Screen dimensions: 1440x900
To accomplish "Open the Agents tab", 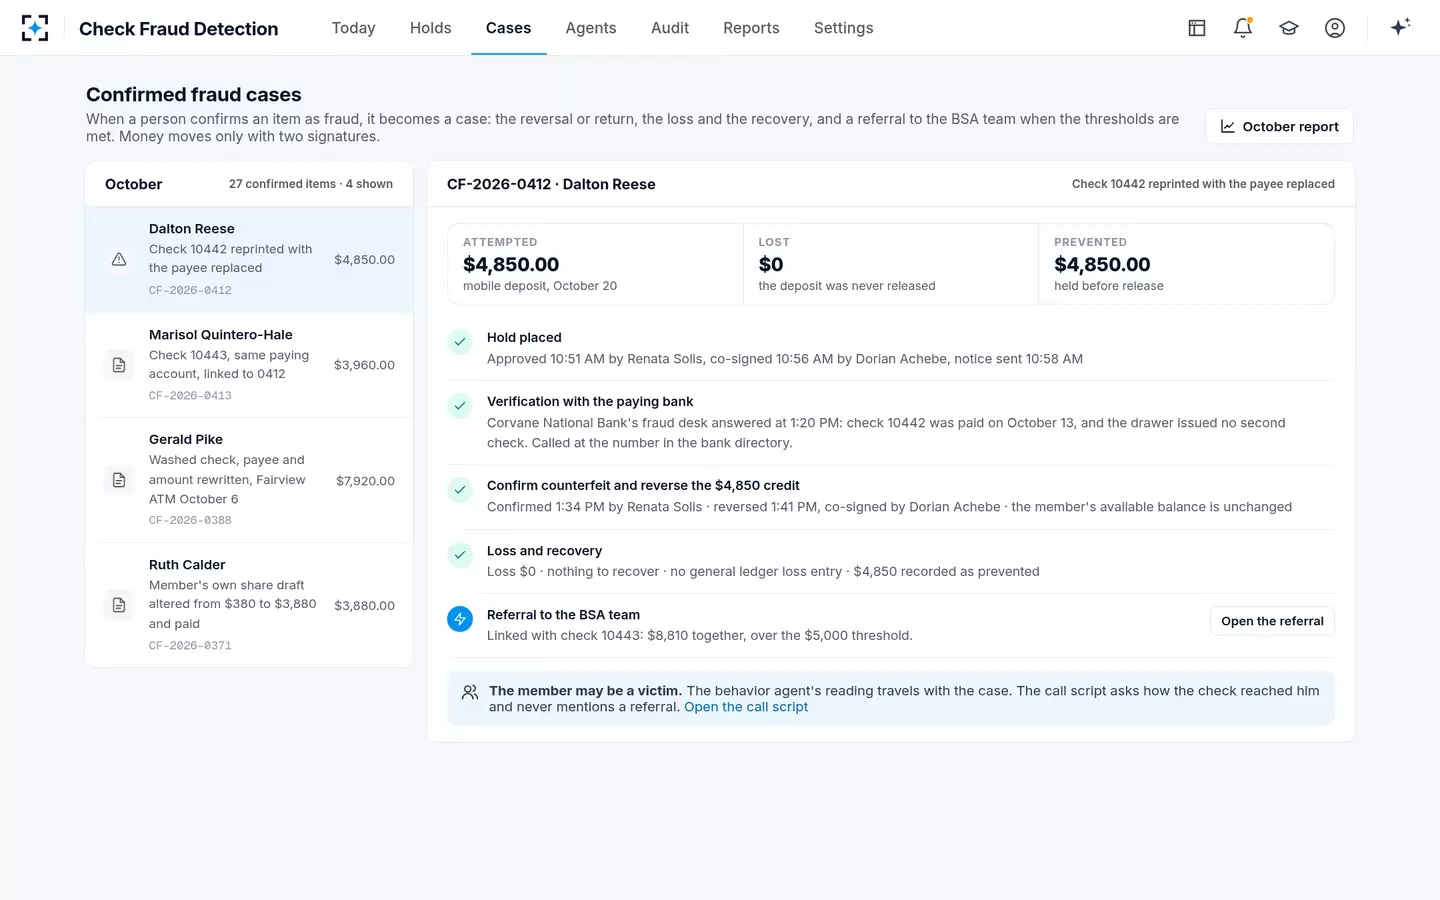I will tap(591, 28).
